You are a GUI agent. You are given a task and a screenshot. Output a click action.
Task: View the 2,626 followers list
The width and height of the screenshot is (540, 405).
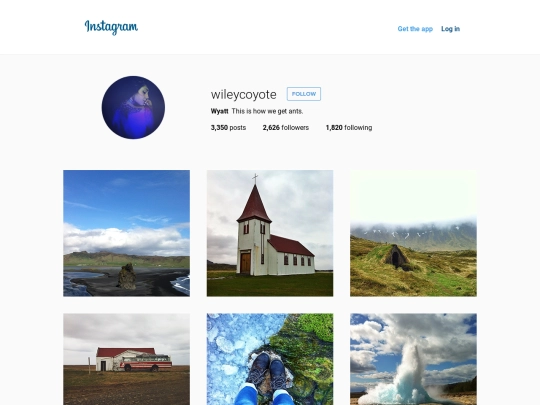point(286,128)
